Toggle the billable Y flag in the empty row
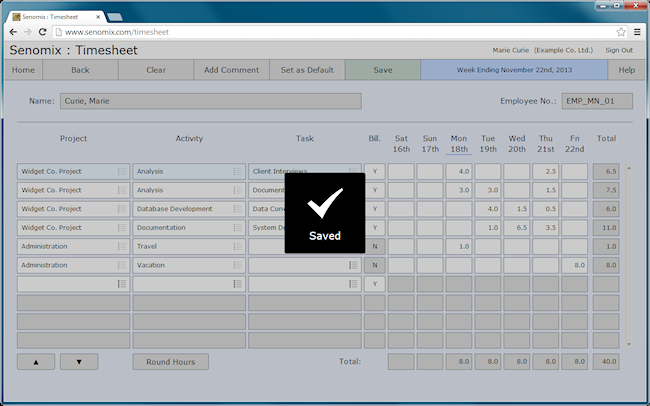 tap(375, 284)
